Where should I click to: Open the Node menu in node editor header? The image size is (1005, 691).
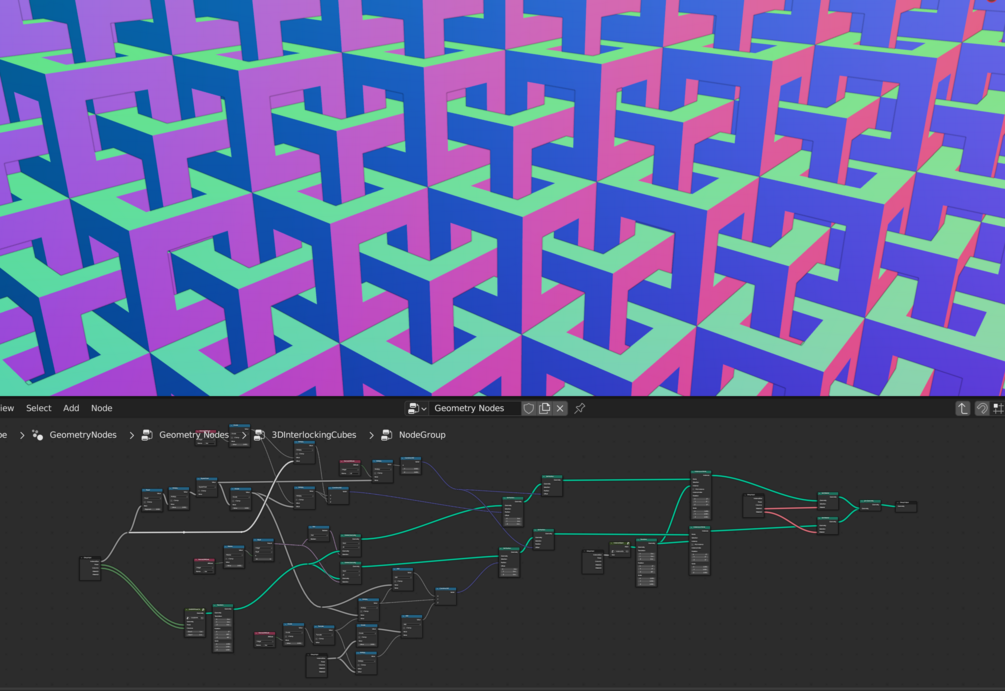click(101, 408)
